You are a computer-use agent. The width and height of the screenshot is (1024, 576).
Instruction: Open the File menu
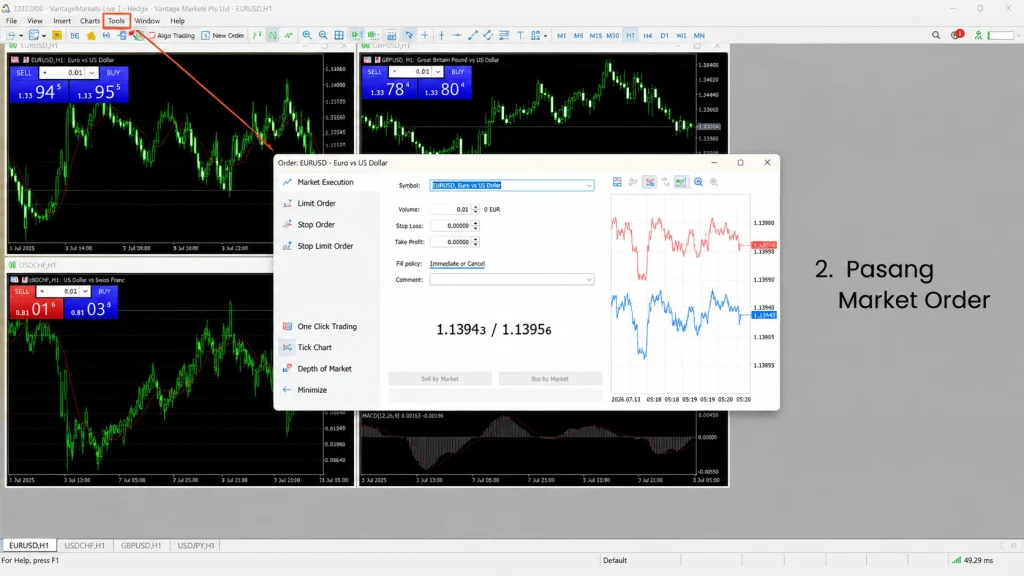click(11, 21)
